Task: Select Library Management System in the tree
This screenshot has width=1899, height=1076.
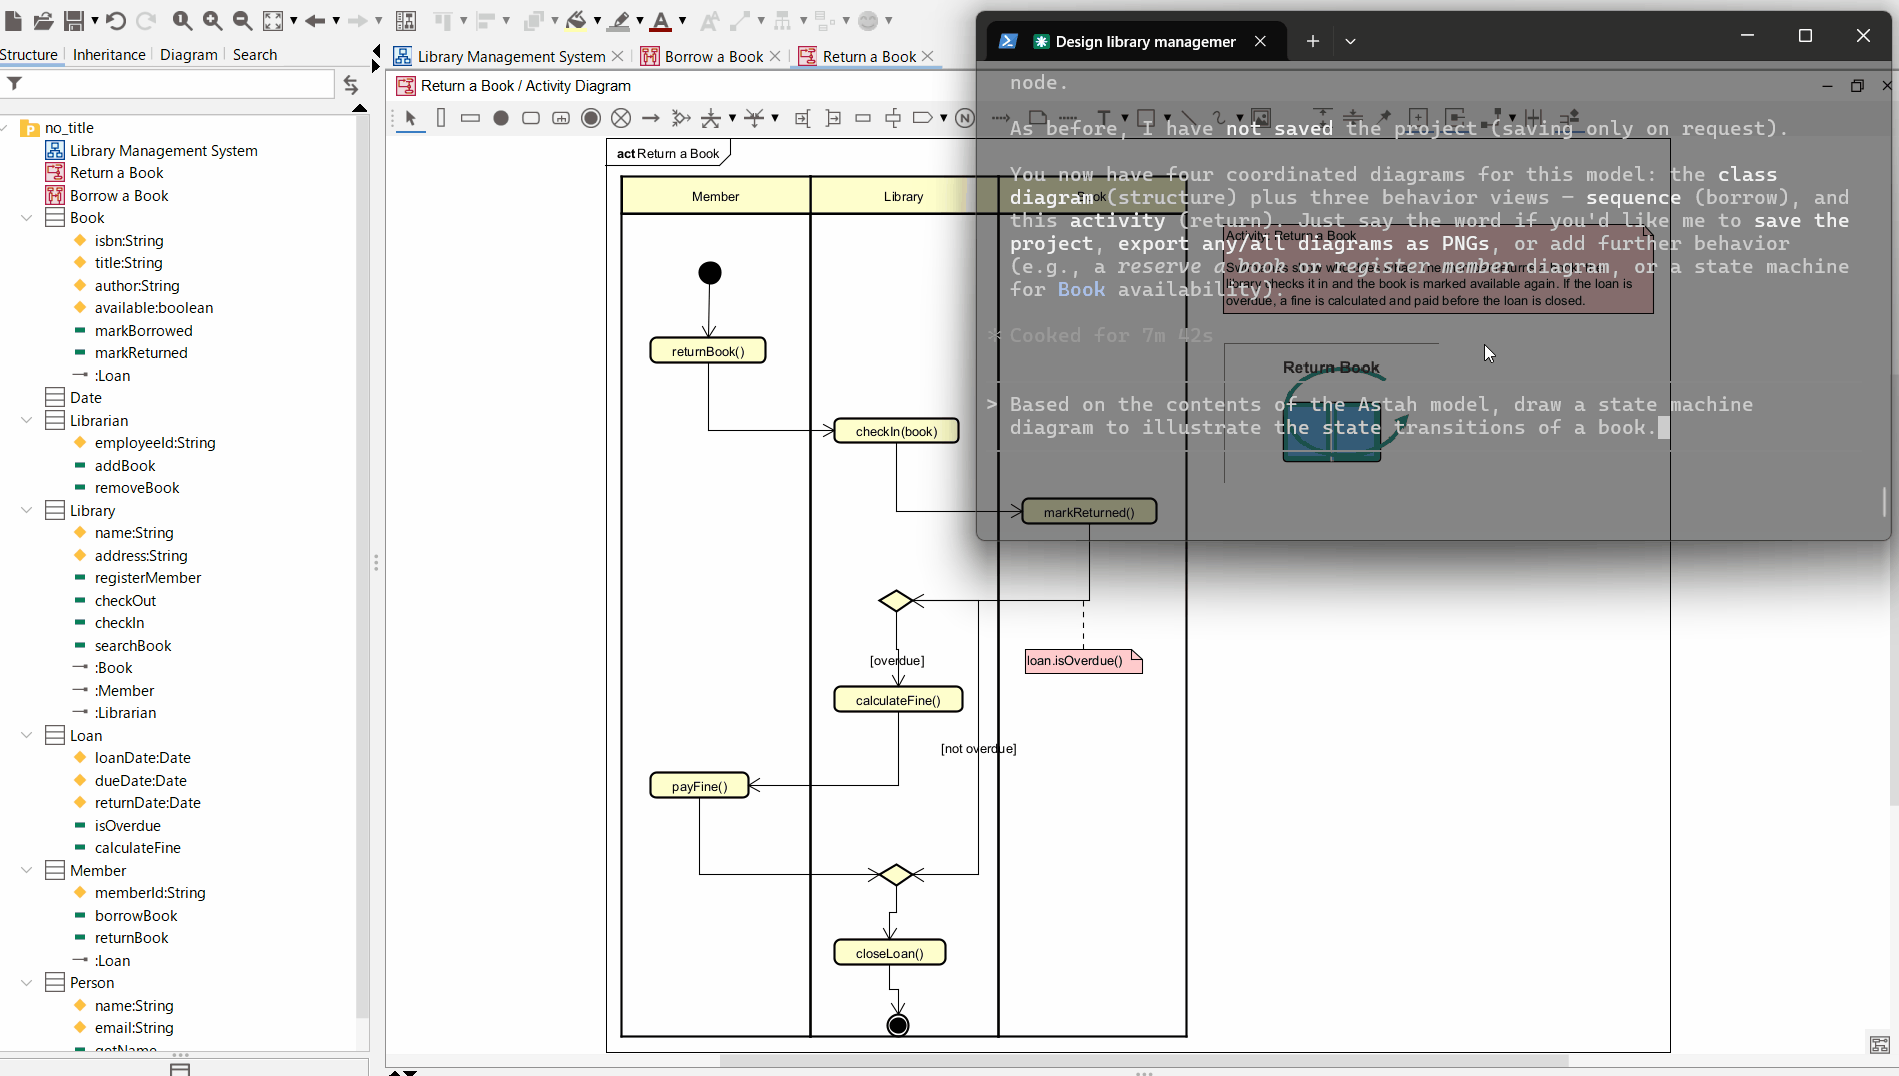Action: 163,151
